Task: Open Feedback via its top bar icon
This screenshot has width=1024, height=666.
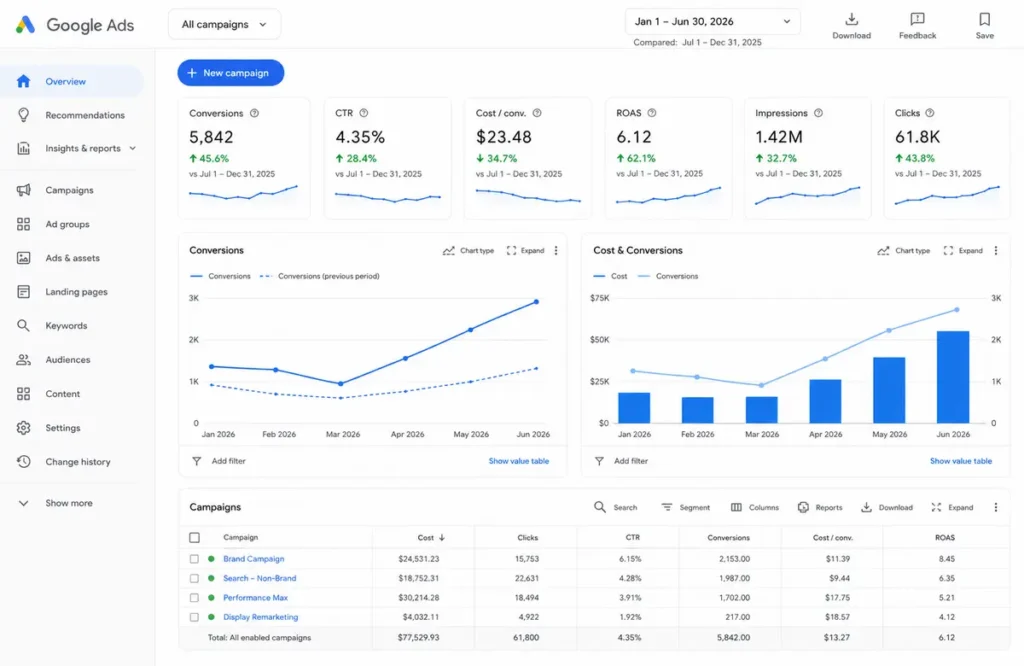Action: pyautogui.click(x=918, y=19)
